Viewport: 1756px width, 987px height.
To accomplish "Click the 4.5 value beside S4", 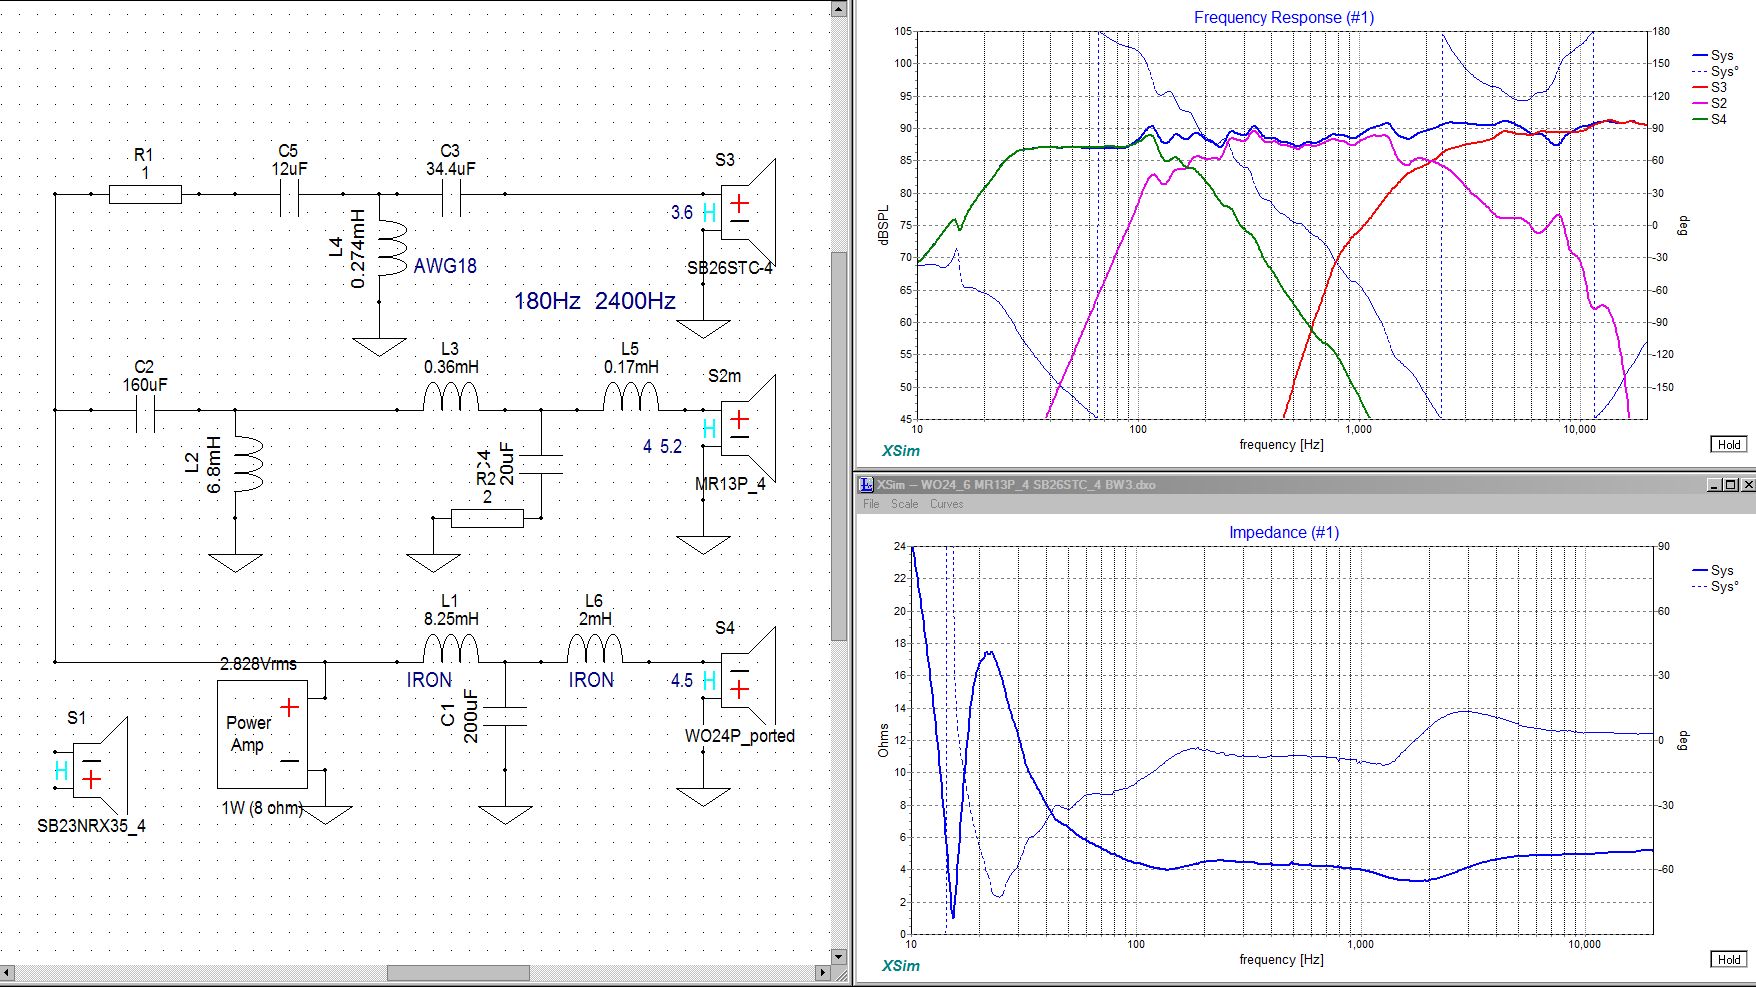I will click(x=682, y=680).
